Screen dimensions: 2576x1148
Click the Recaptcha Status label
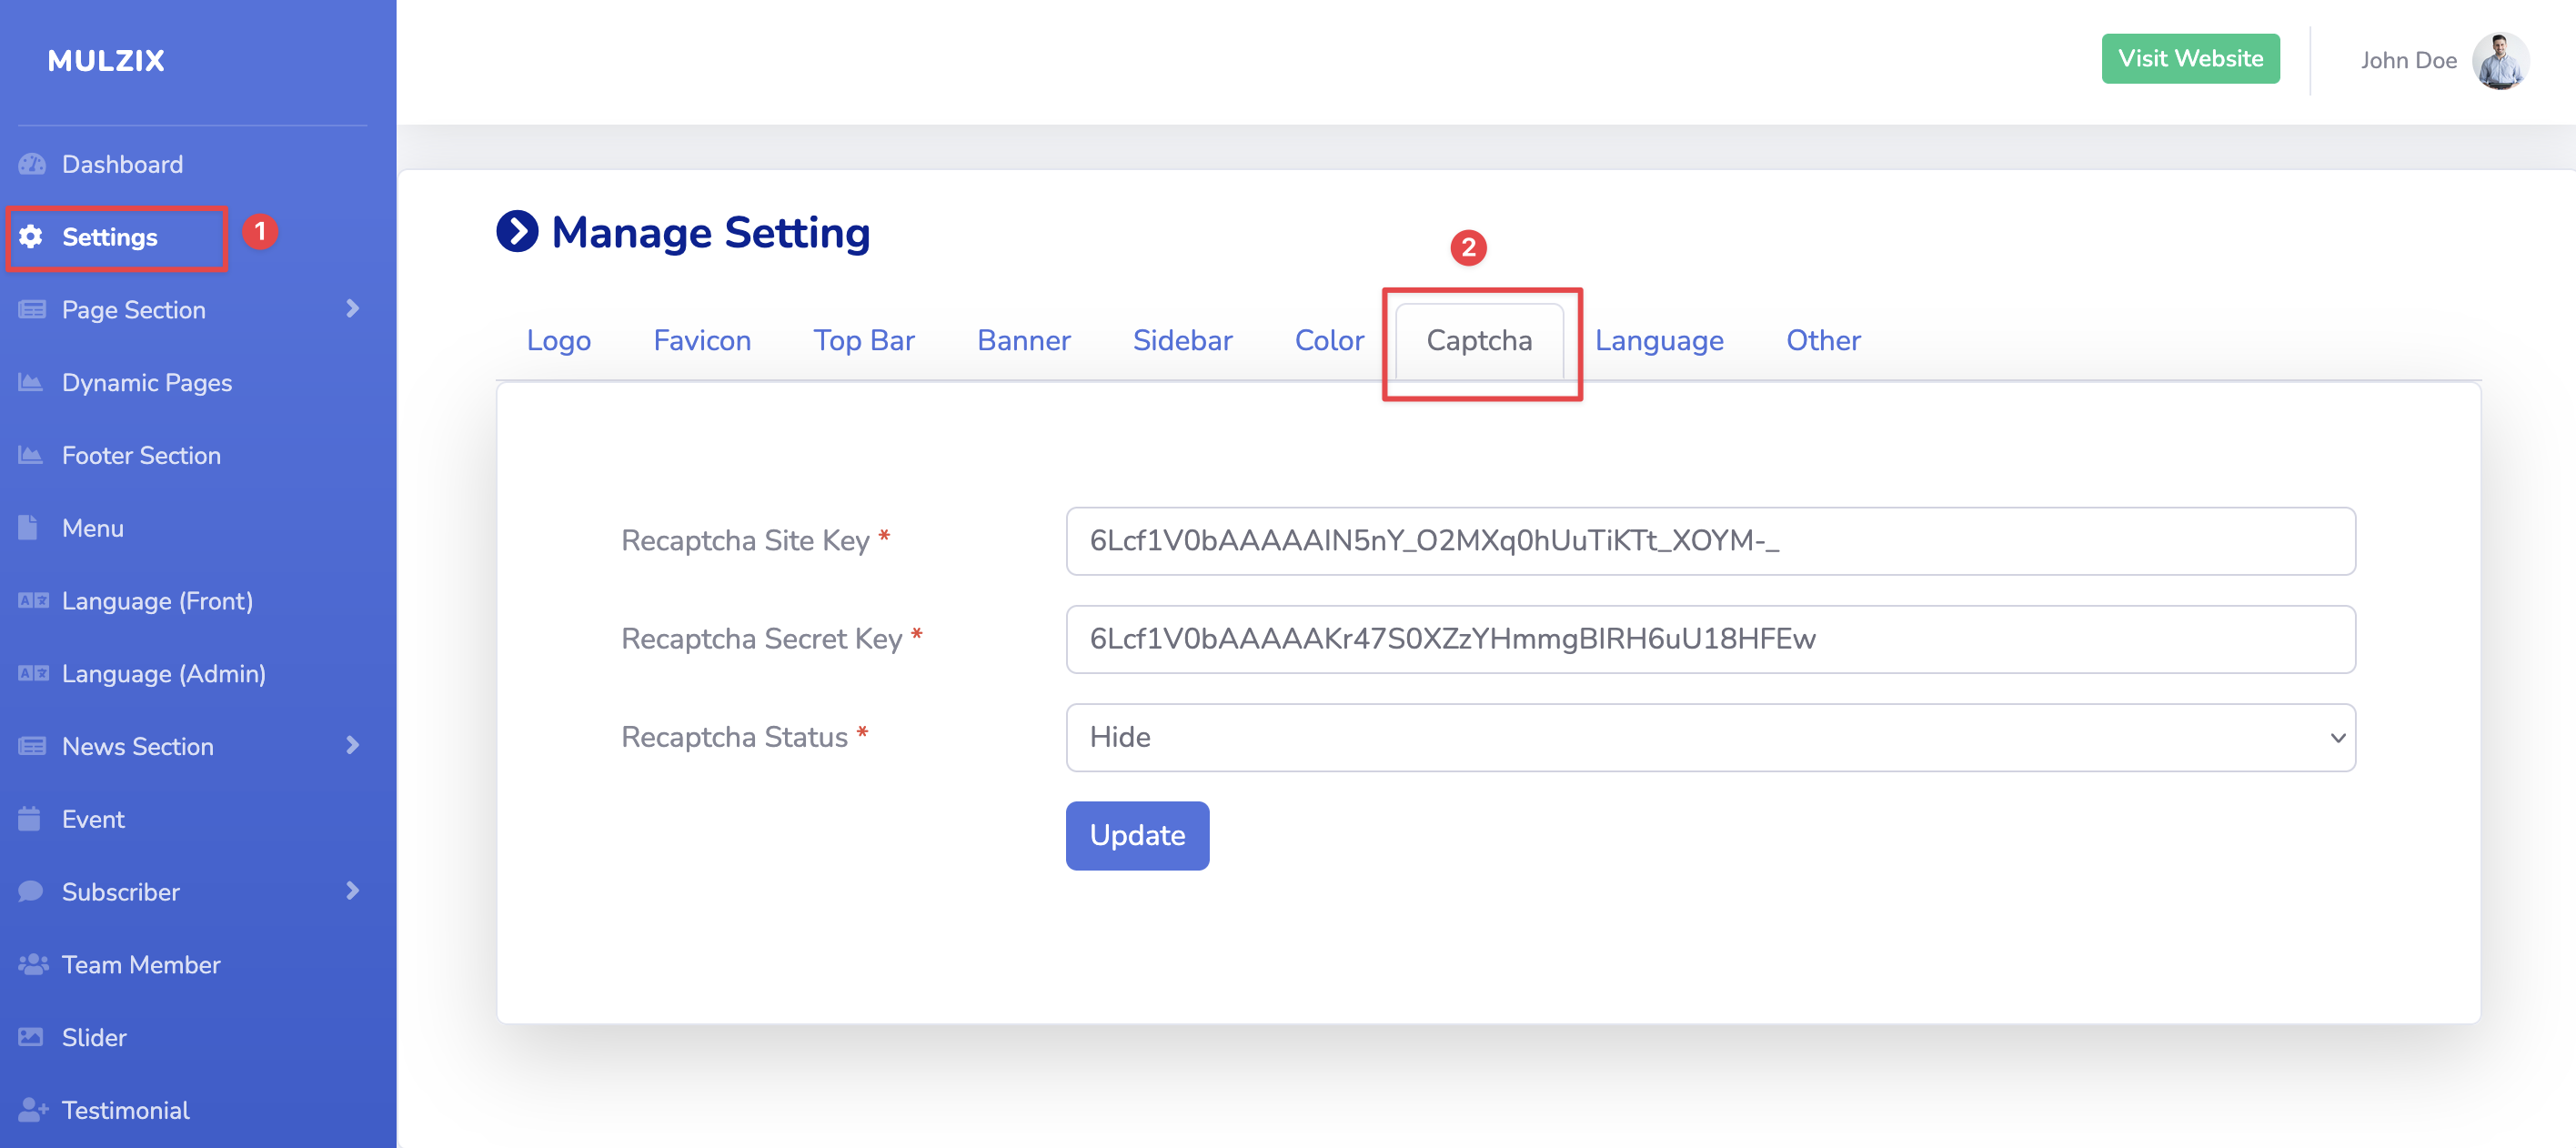[734, 738]
